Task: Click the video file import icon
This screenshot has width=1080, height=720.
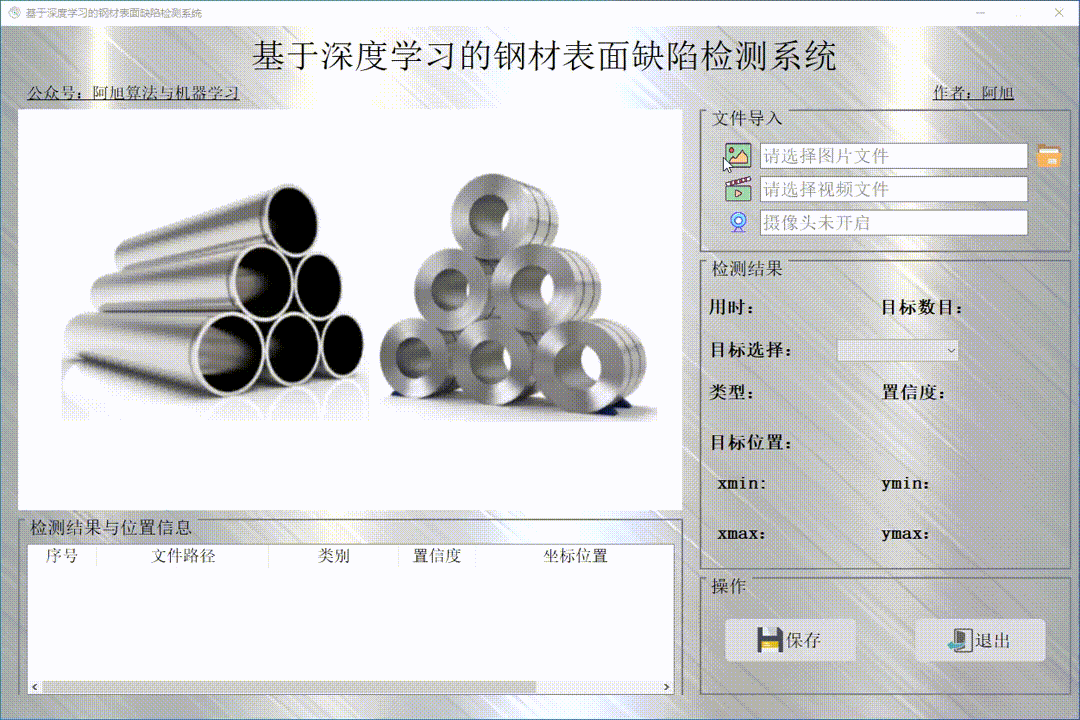Action: pos(738,189)
